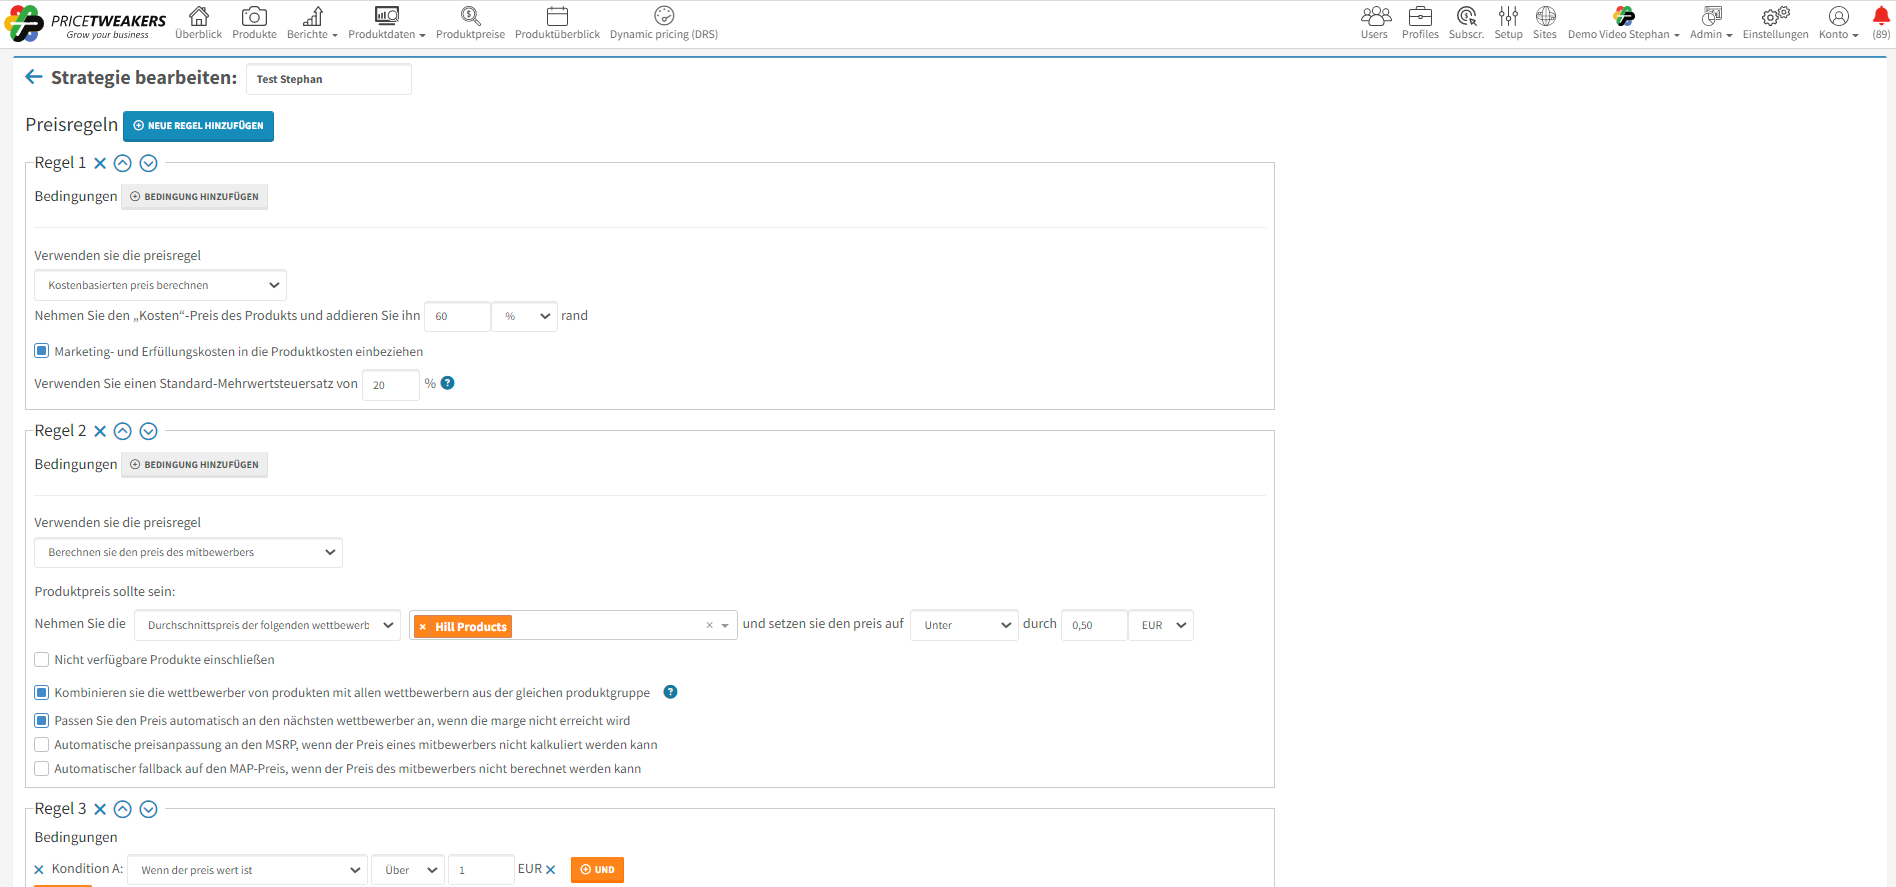Click the VAT rate field showing 20
Viewport: 1896px width, 887px height.
pos(390,385)
